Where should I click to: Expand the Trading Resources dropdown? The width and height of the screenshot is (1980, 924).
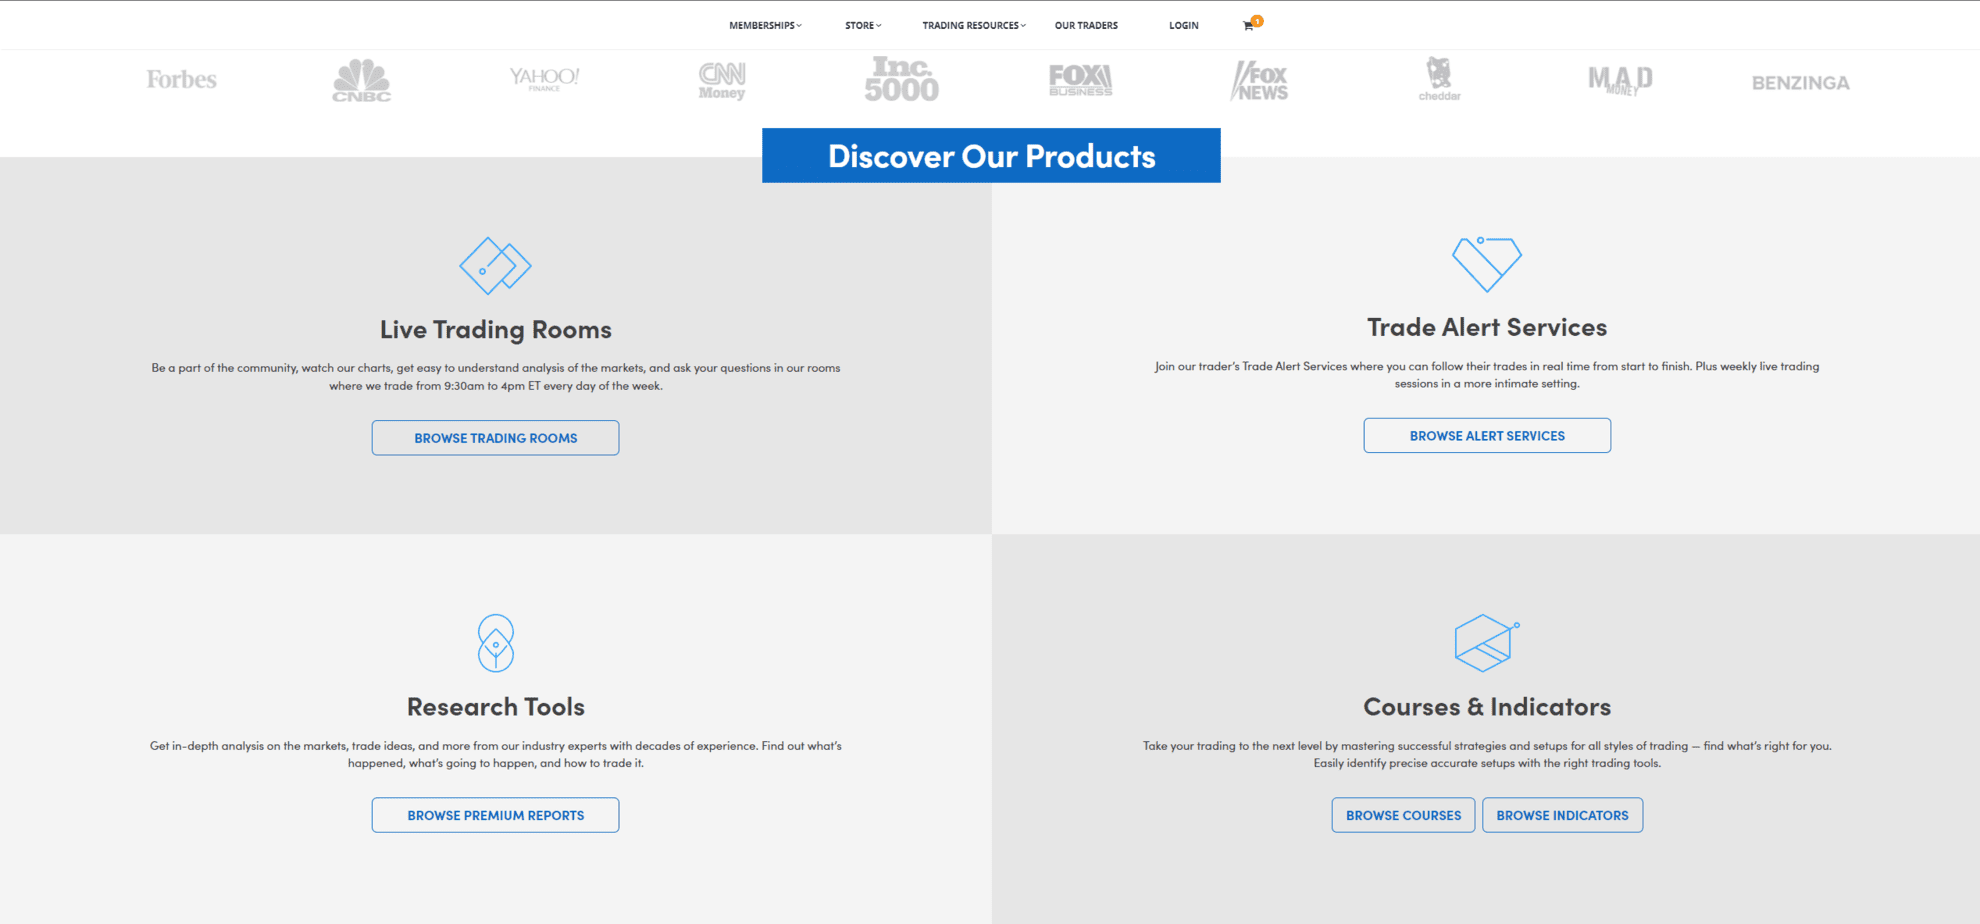(x=974, y=26)
